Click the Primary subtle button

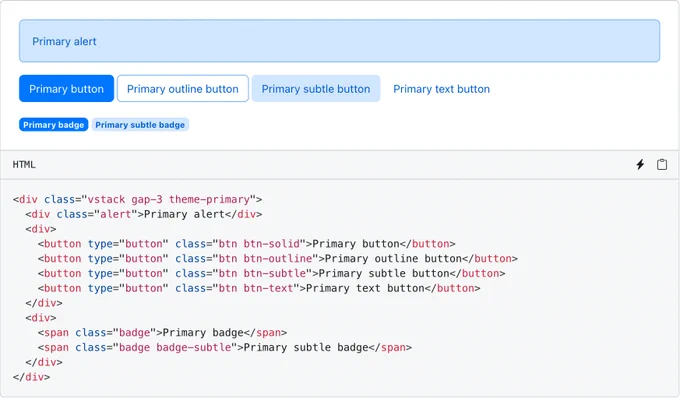pyautogui.click(x=316, y=88)
